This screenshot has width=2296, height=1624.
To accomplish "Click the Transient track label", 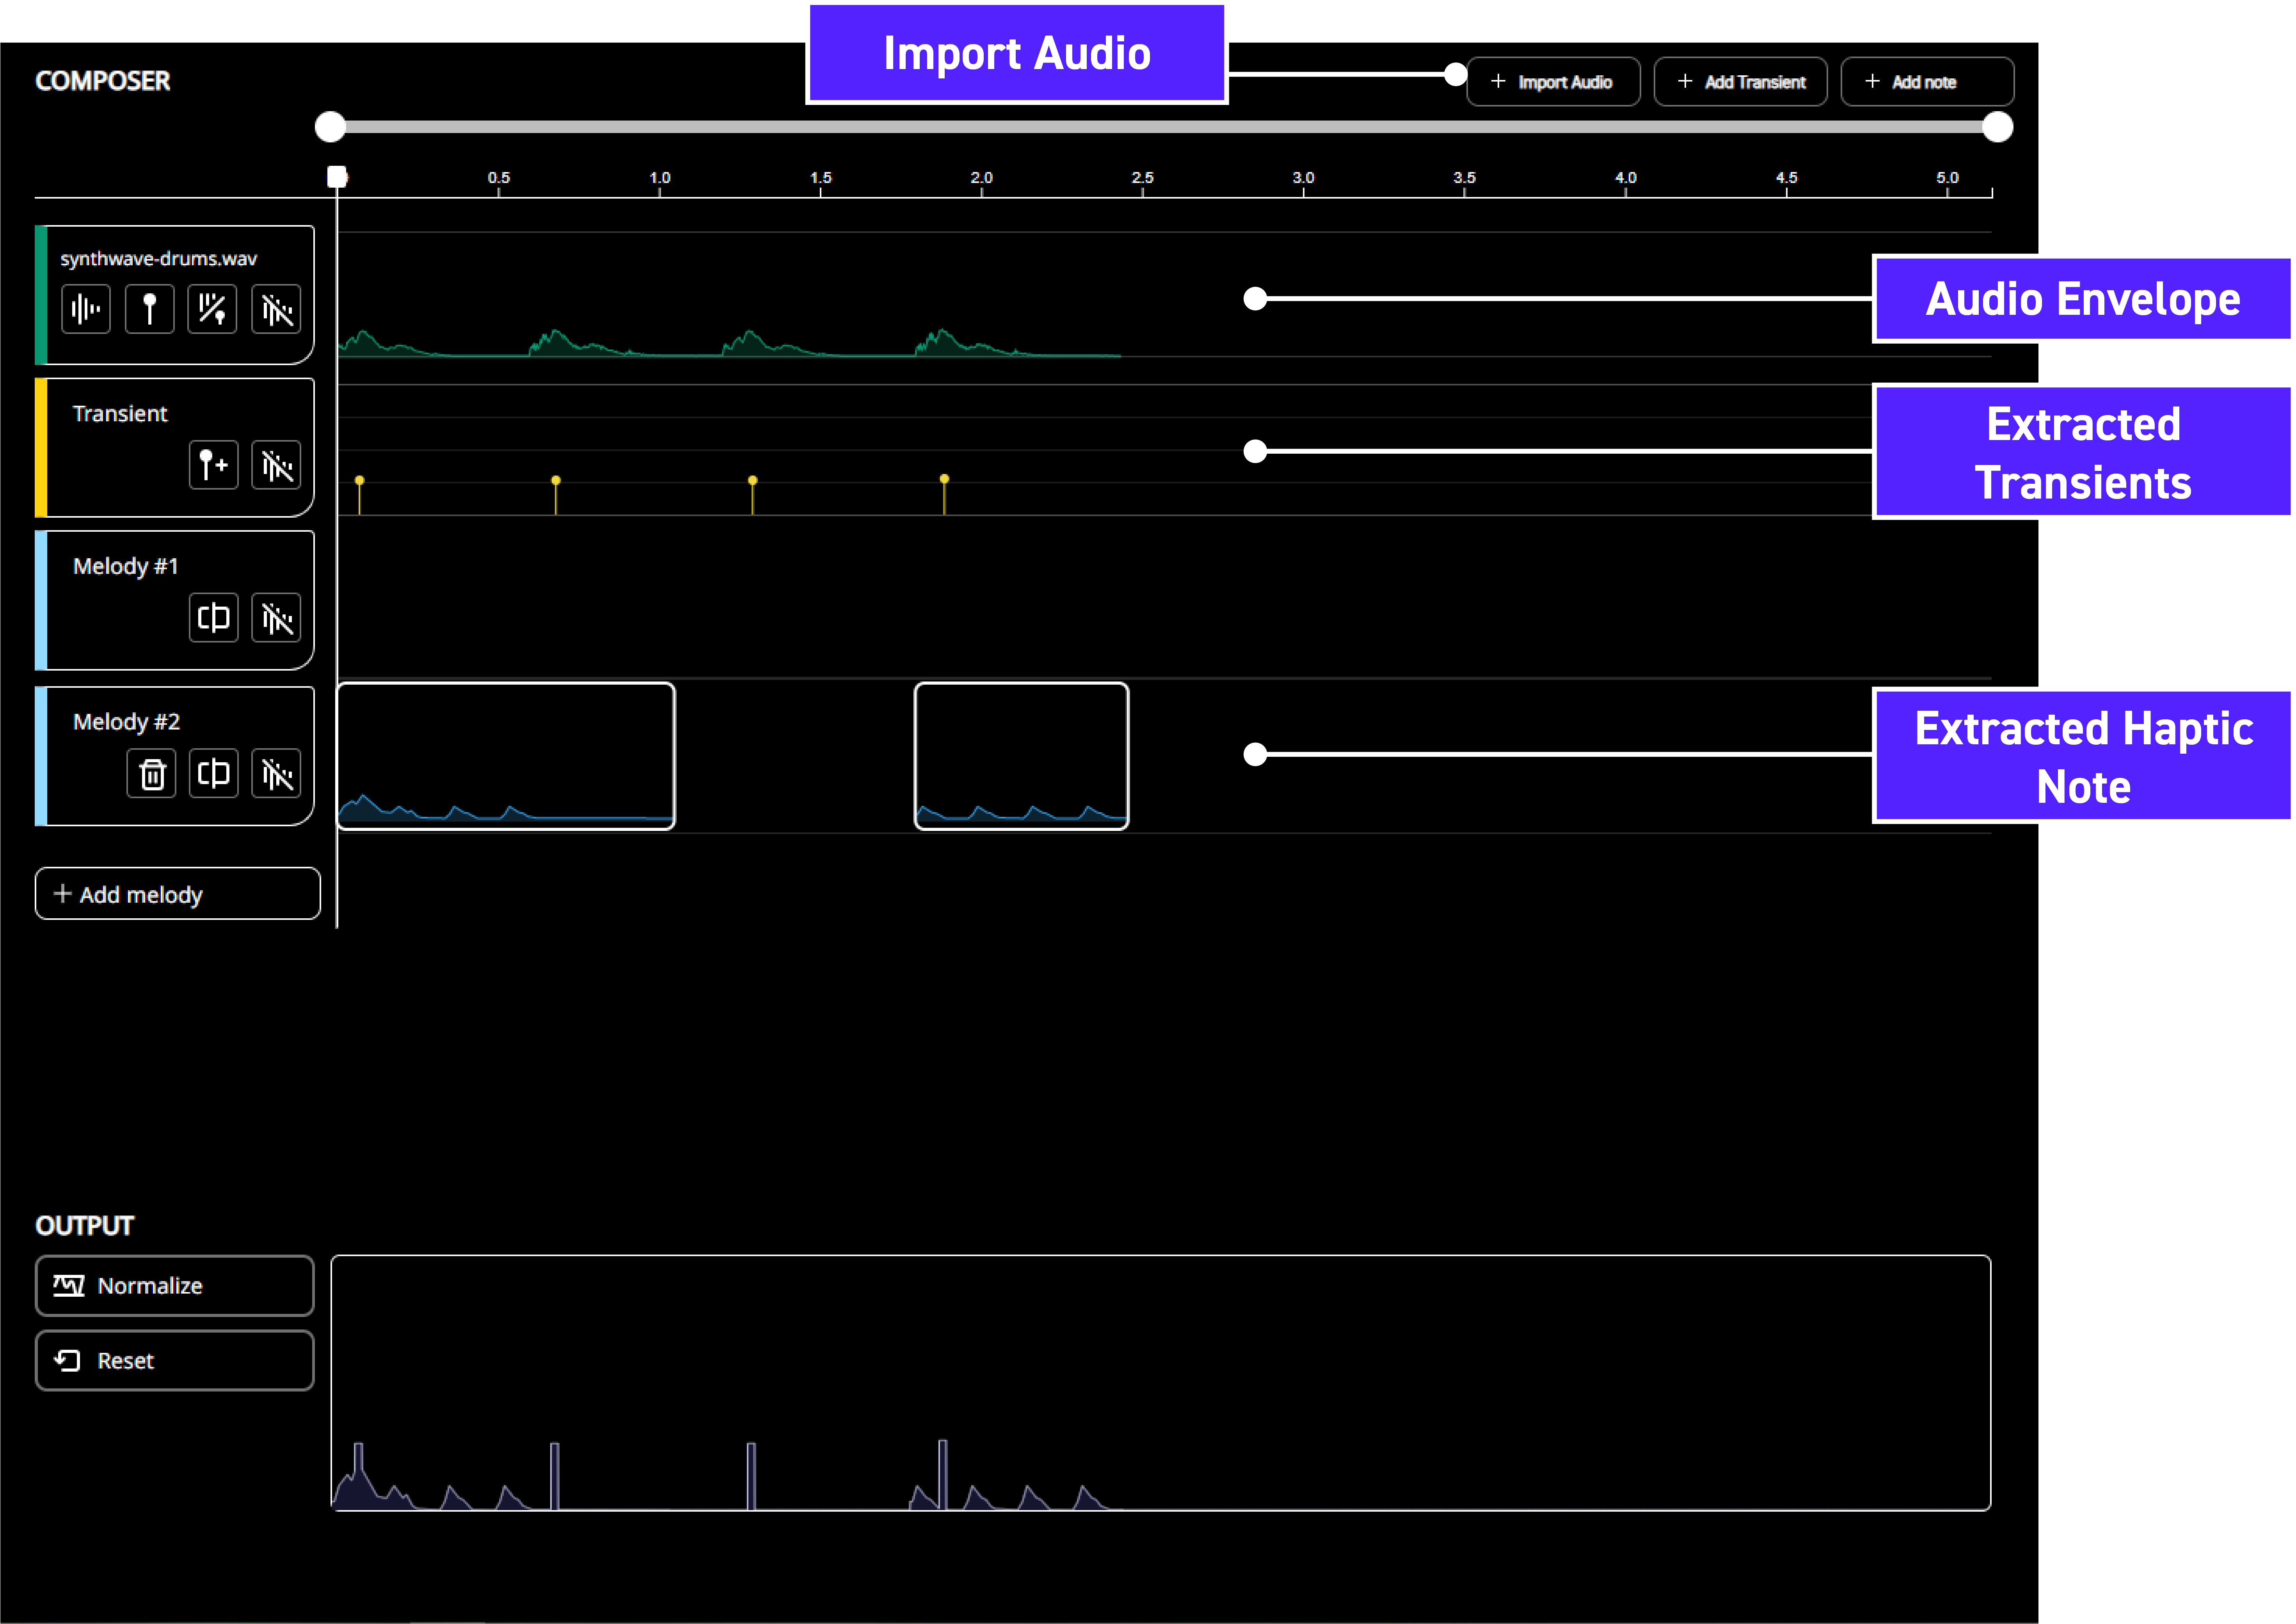I will pyautogui.click(x=120, y=414).
